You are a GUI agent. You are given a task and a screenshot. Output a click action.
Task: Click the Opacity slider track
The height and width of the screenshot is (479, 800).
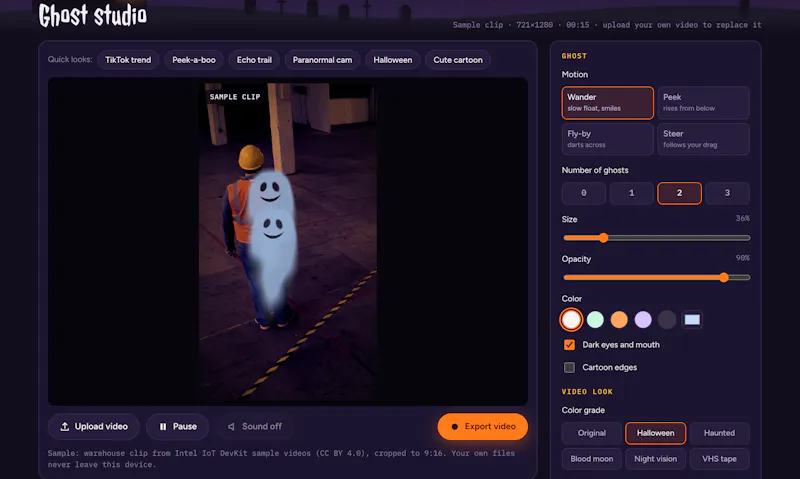pos(657,278)
